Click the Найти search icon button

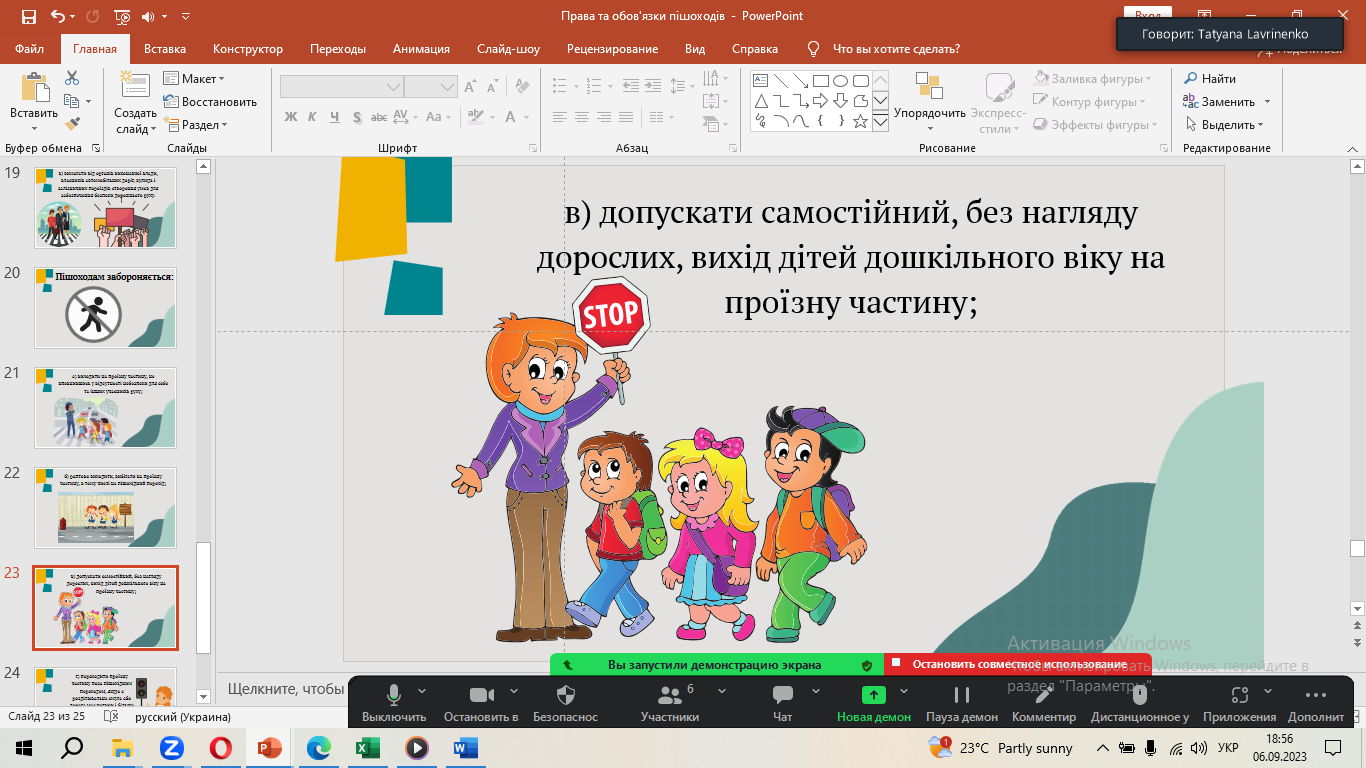[1210, 78]
